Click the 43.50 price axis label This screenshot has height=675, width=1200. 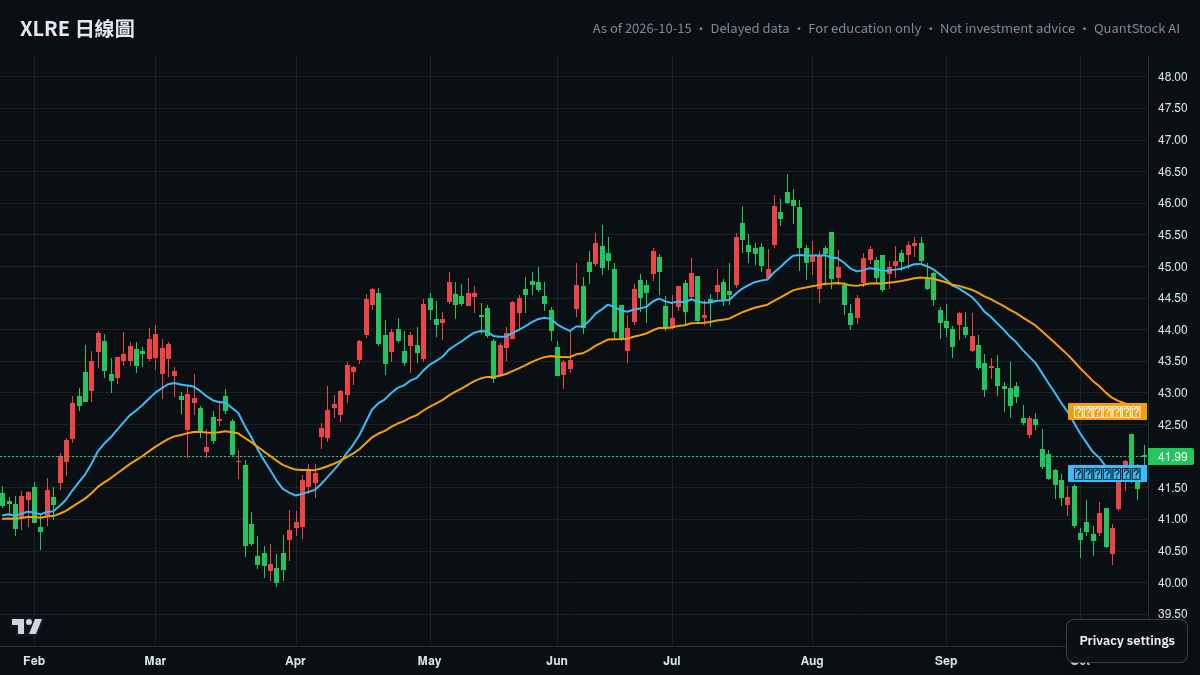(x=1173, y=361)
